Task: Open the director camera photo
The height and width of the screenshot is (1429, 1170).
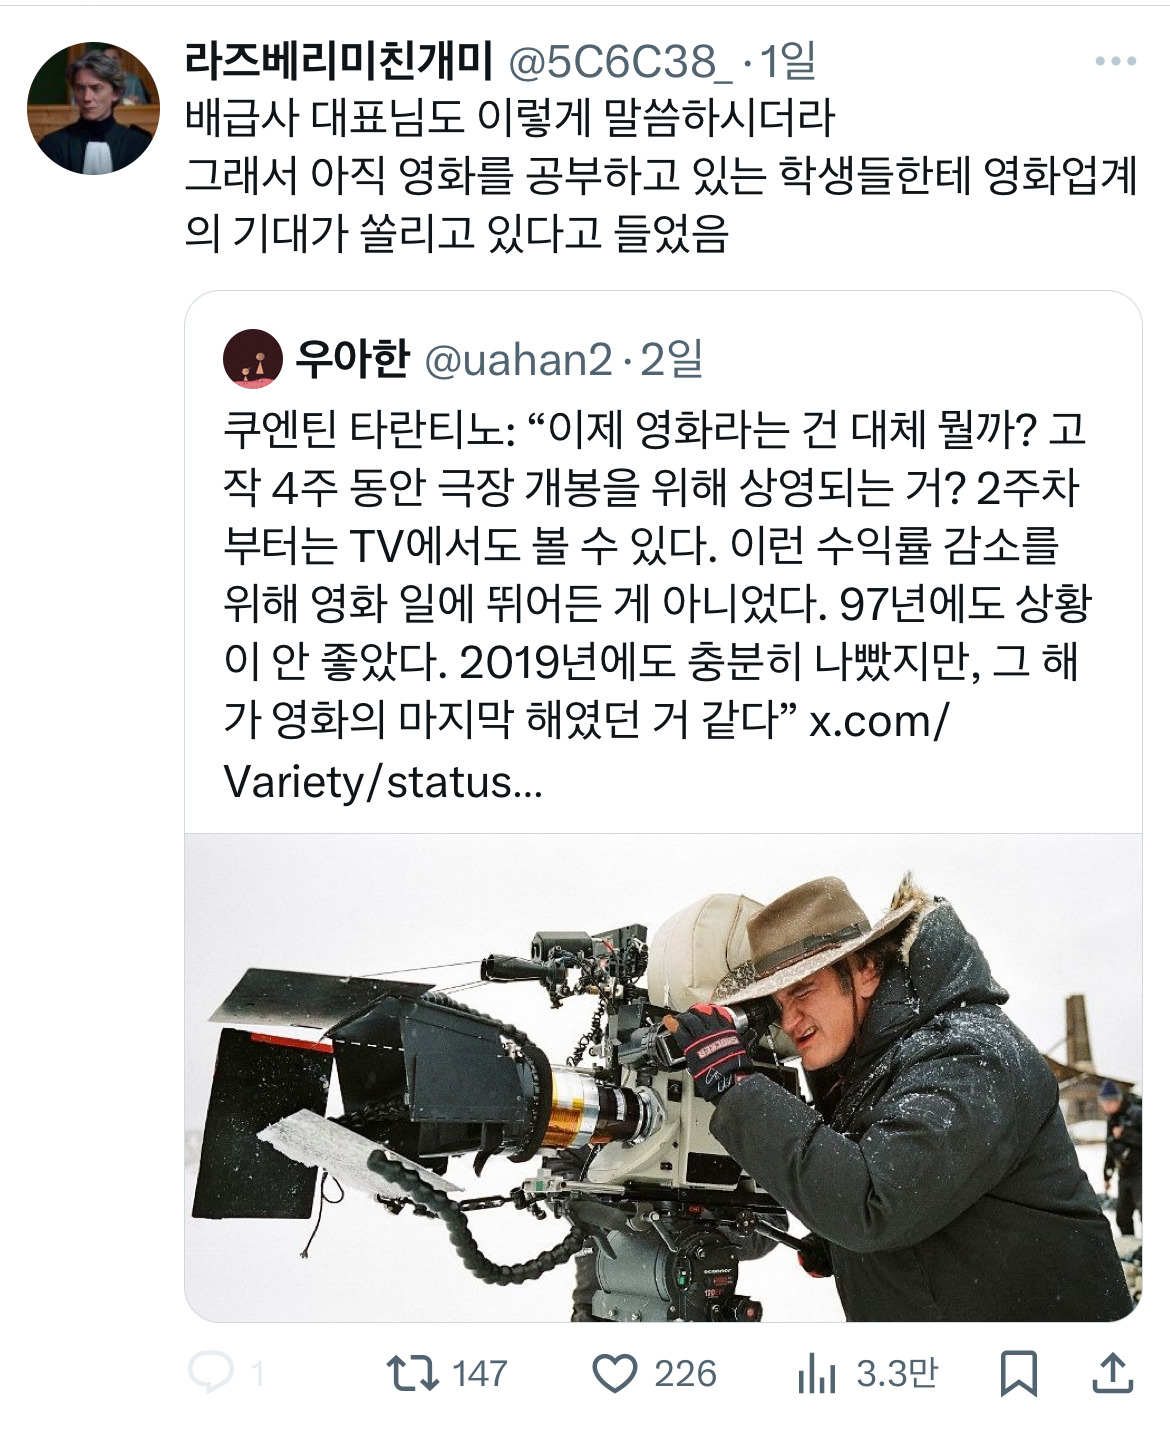Action: click(x=663, y=1077)
